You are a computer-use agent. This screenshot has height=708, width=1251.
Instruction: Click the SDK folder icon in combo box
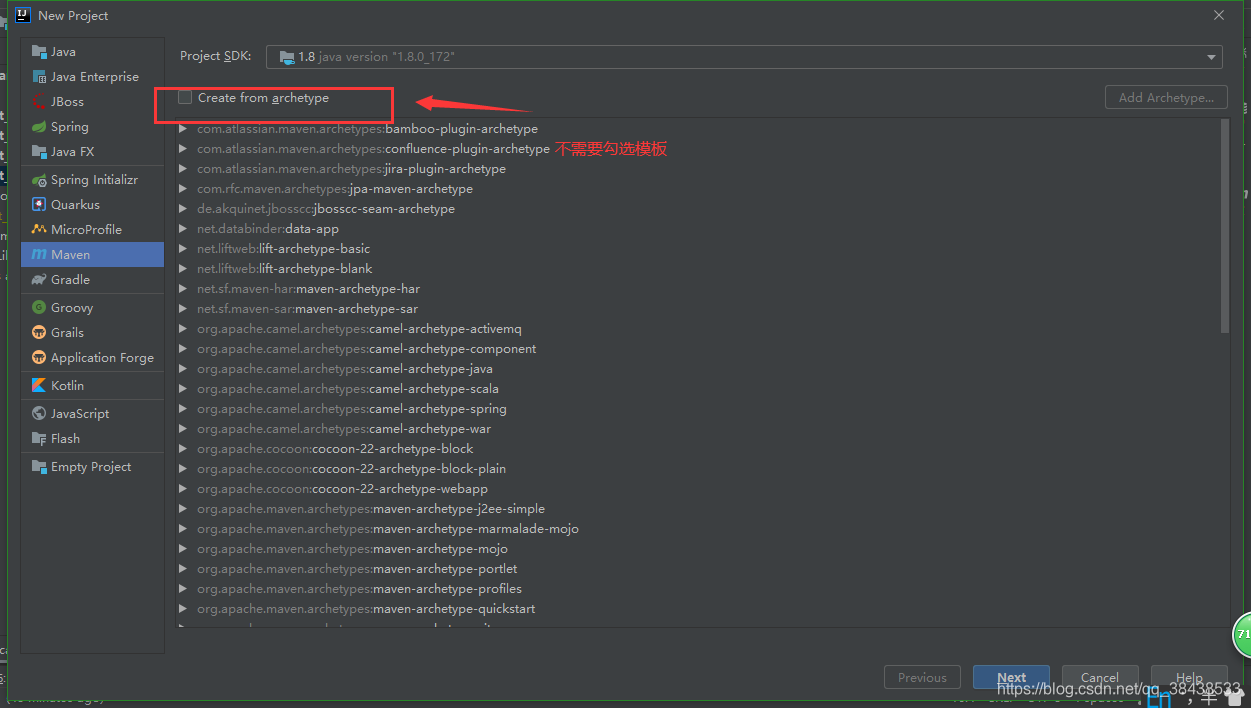point(287,58)
